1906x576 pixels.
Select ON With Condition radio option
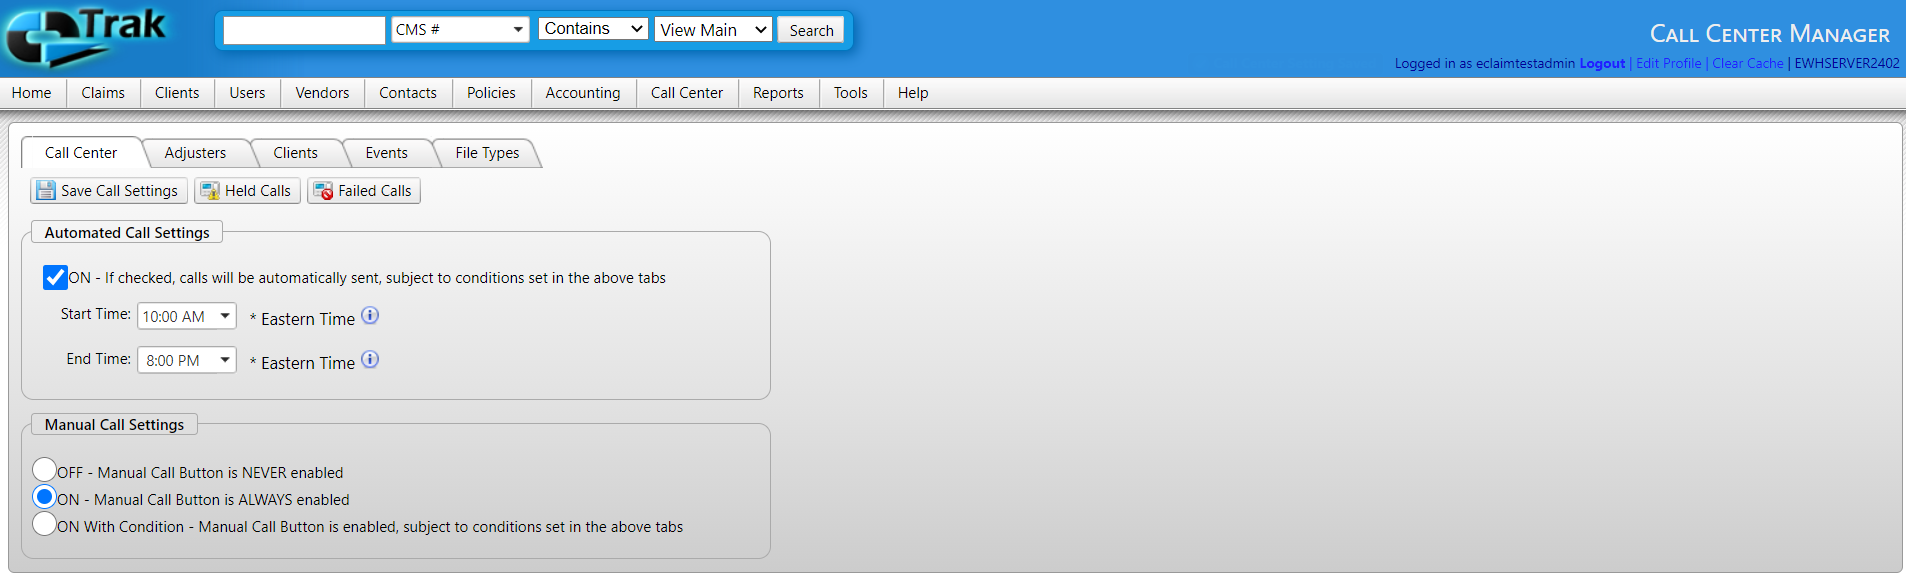[44, 523]
